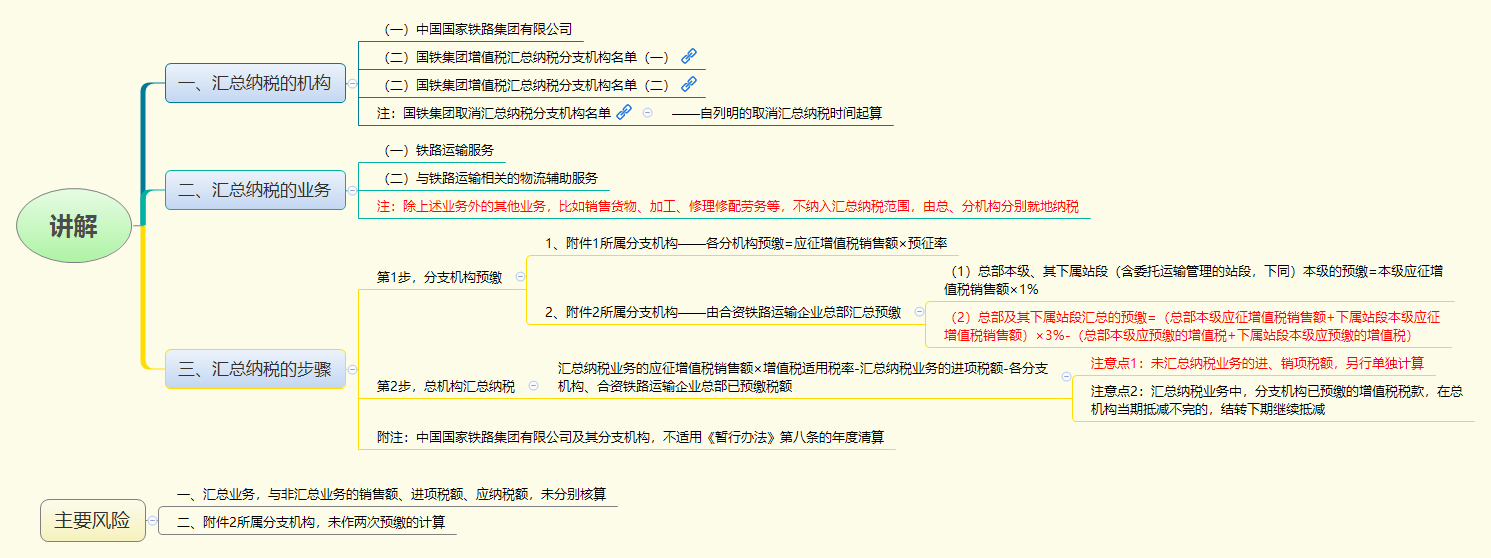Select risk item 二、附件2所属分支机构 未作两次预缴
The image size is (1491, 558).
(x=311, y=522)
